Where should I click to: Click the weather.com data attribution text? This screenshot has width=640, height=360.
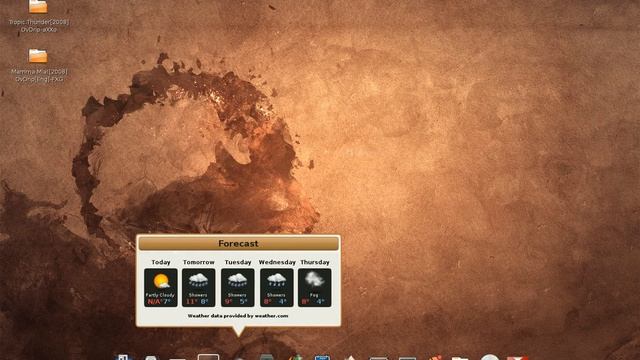(238, 316)
